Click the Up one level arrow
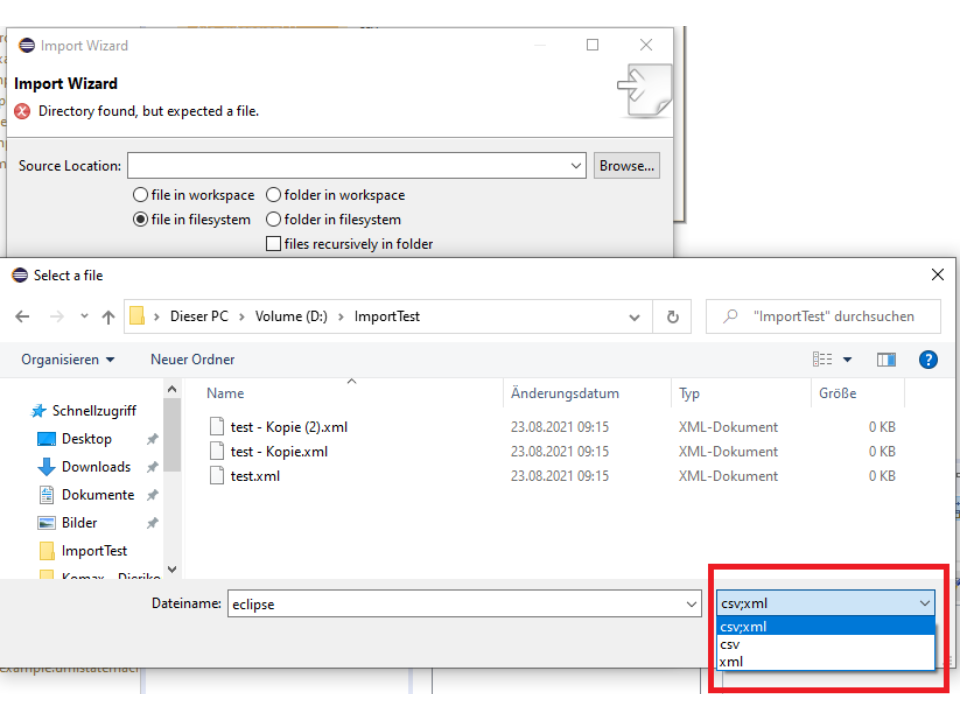This screenshot has width=960, height=720. [x=108, y=317]
